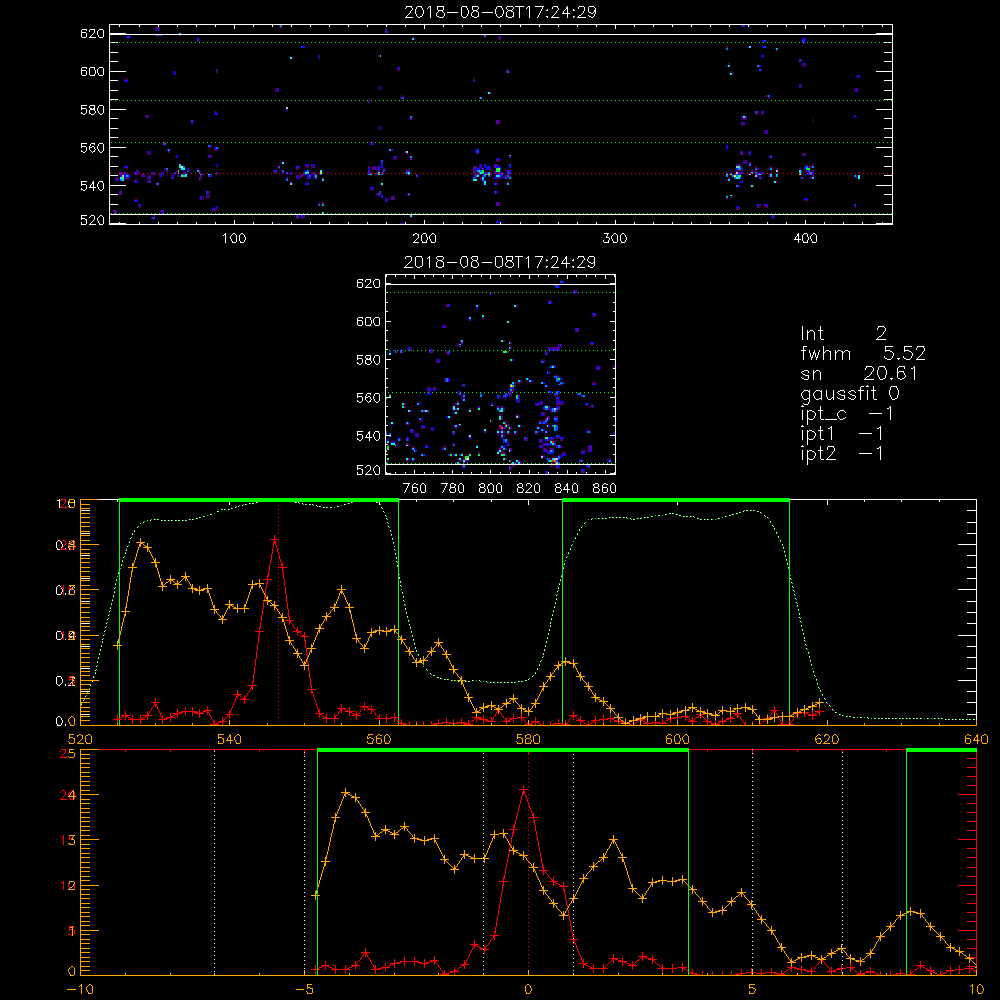Click the '25' y-axis label of the bottom plot

67,754
